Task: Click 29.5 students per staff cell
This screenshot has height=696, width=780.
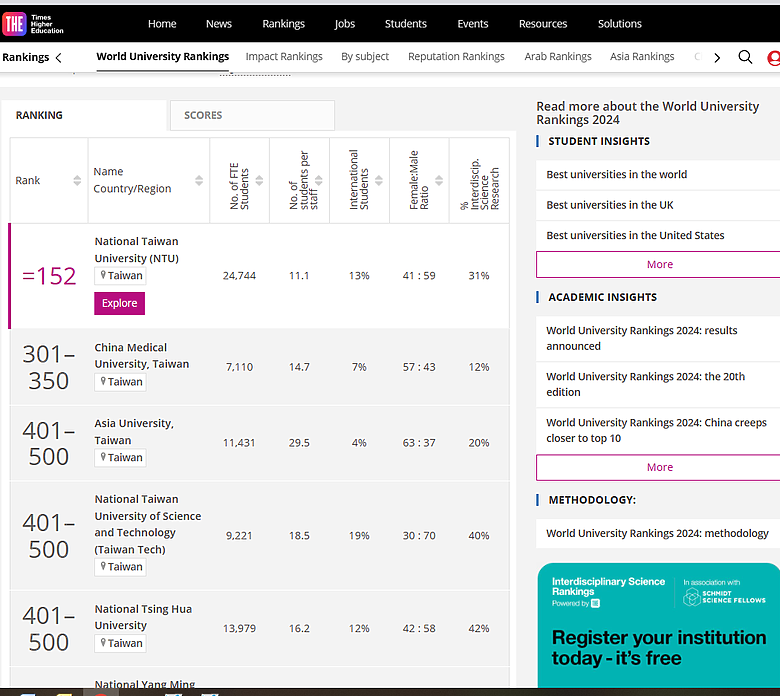Action: pos(299,443)
